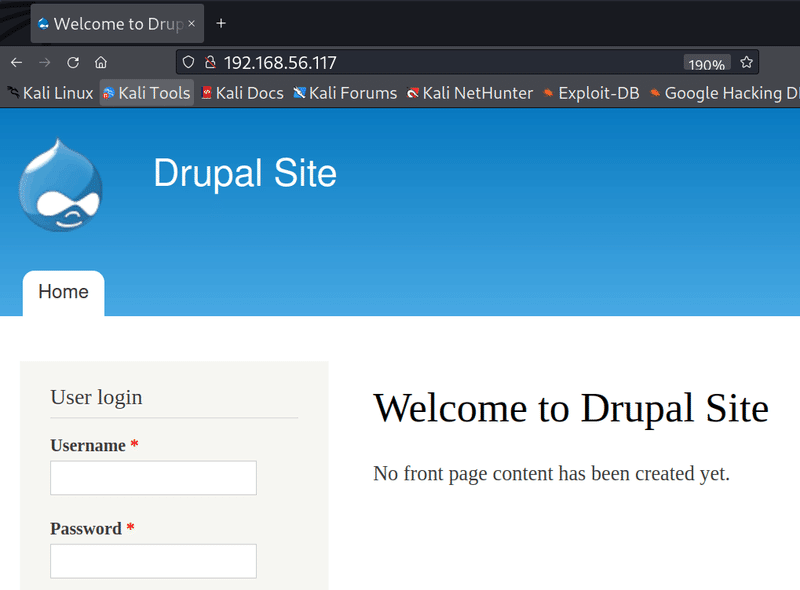
Task: Close the Welcome to Drupal tab
Action: coord(192,23)
